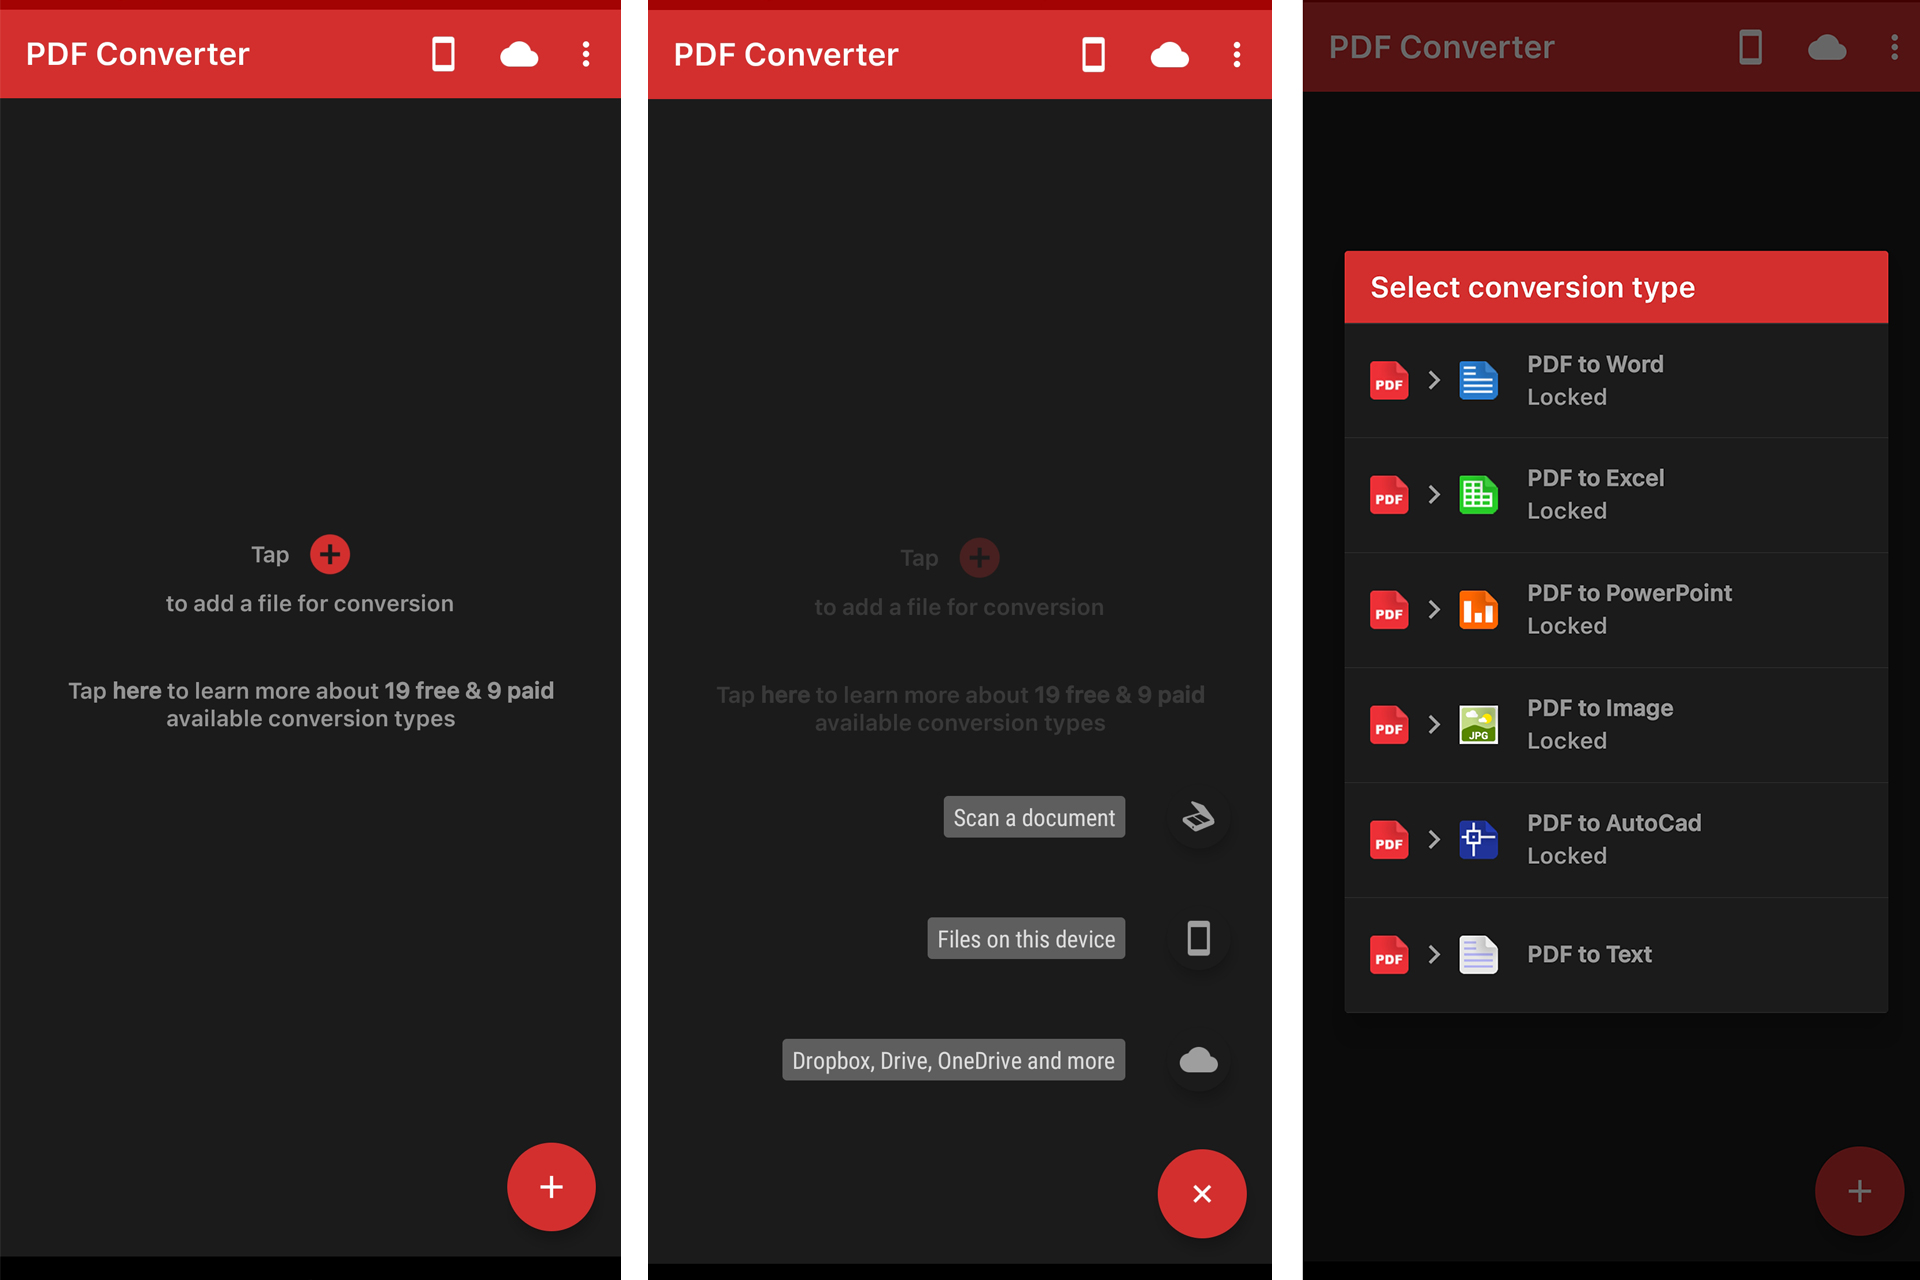This screenshot has height=1280, width=1920.
Task: Click Scan a document button
Action: click(x=1033, y=819)
